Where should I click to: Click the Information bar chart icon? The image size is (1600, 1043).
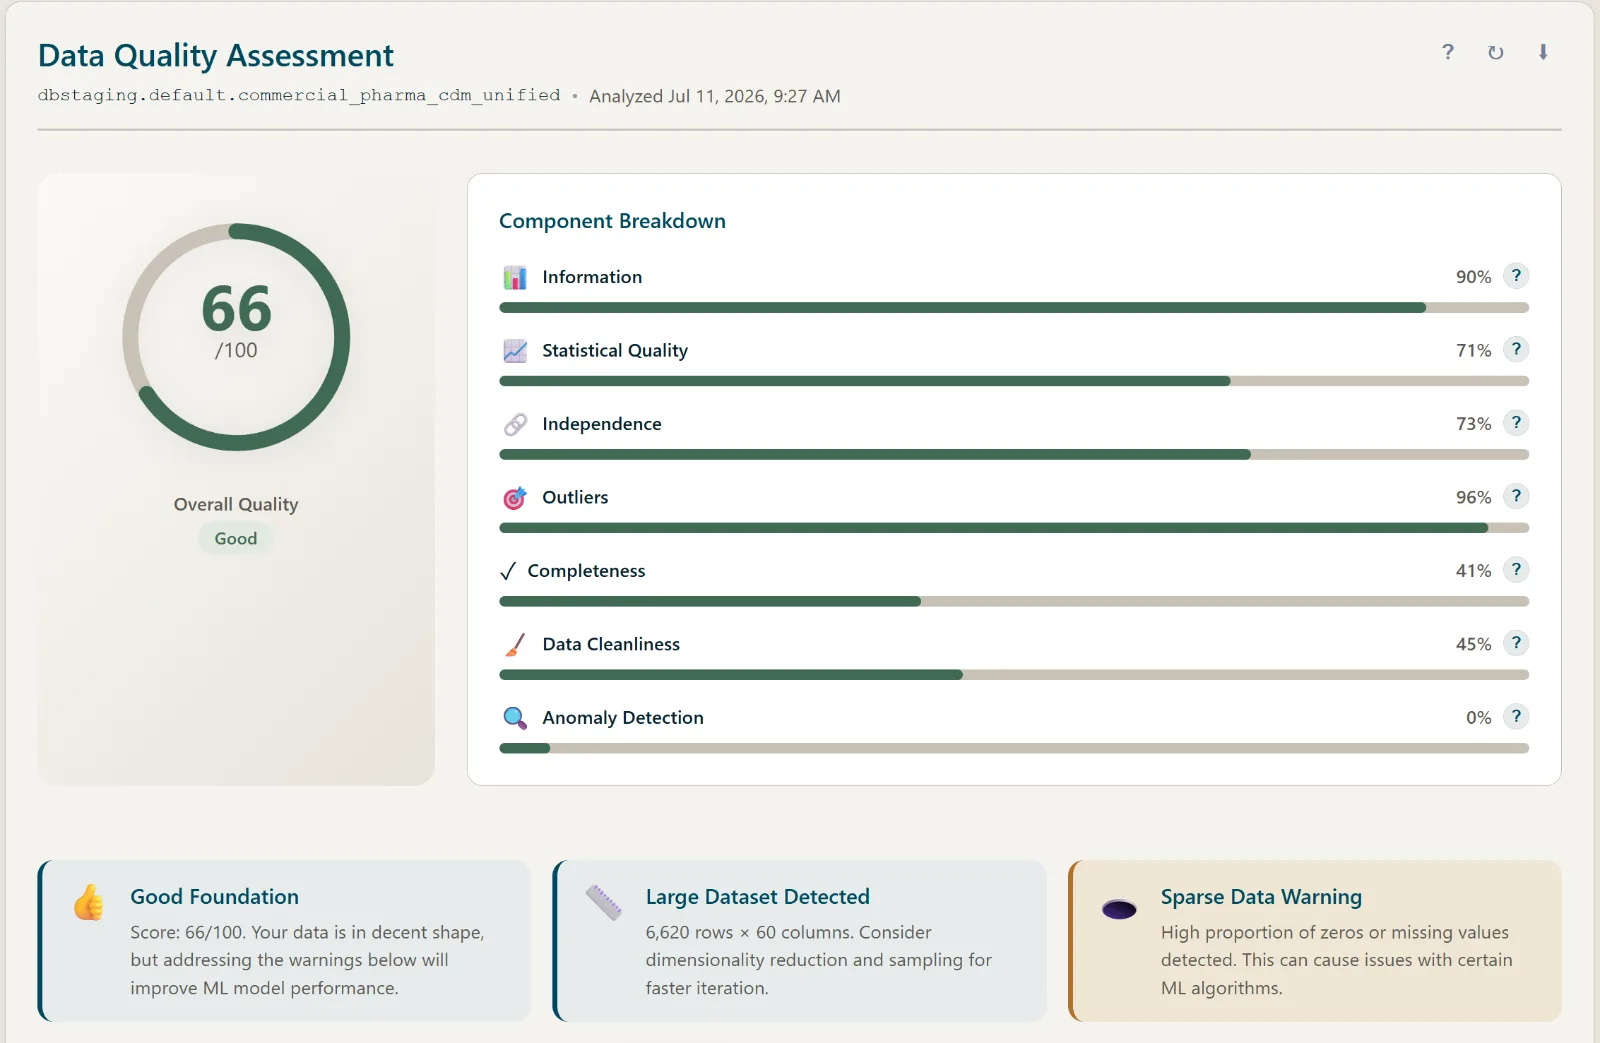515,277
